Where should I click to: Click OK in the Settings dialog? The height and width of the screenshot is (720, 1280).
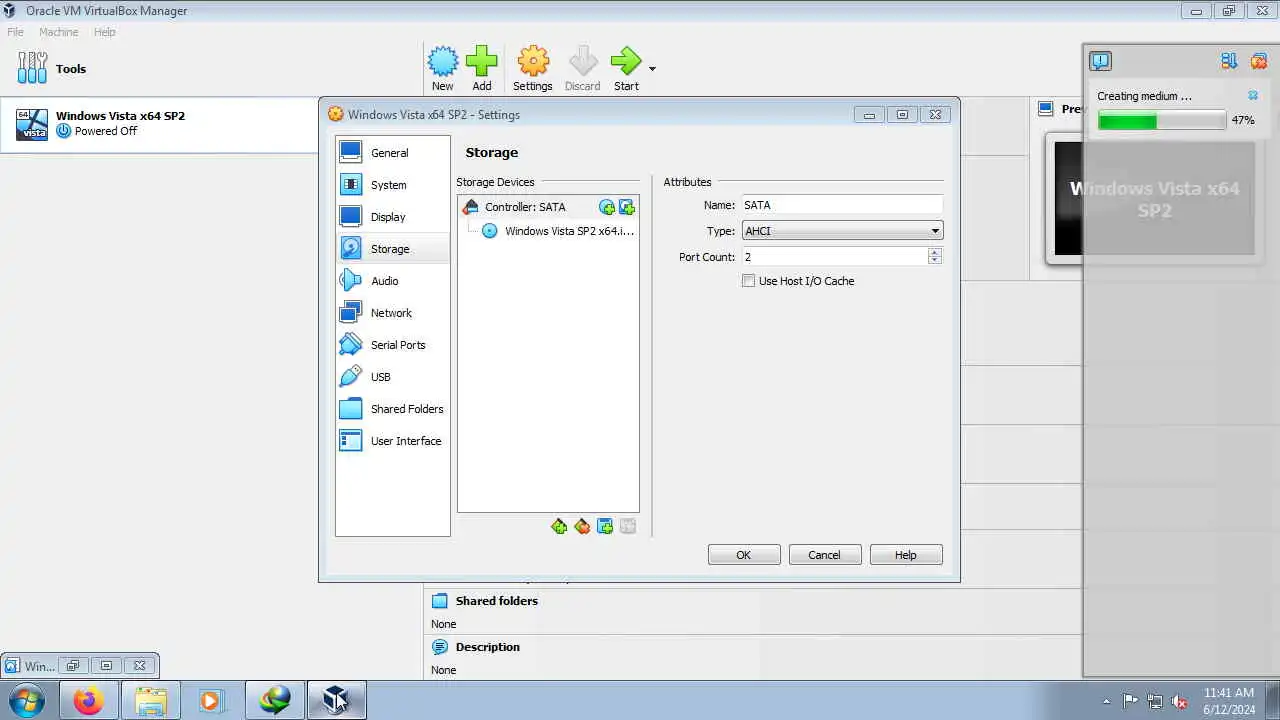click(744, 555)
